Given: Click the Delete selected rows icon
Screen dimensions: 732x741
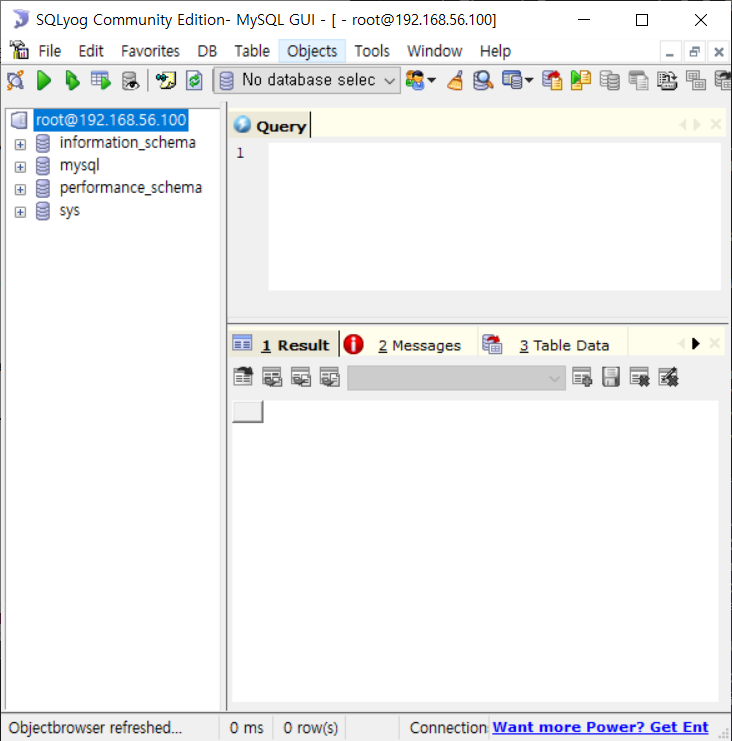Looking at the screenshot, I should [639, 377].
